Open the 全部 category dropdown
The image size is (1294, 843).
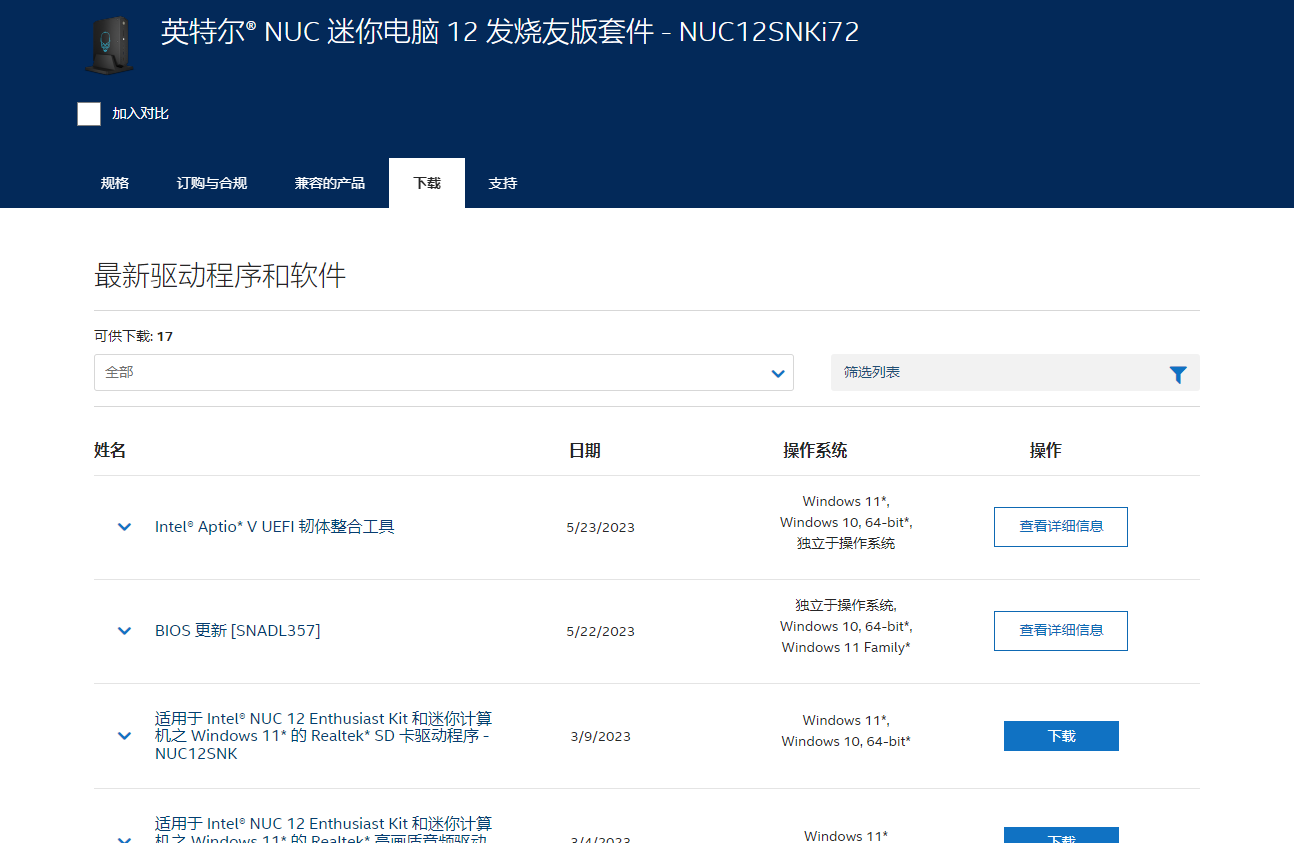click(x=444, y=372)
